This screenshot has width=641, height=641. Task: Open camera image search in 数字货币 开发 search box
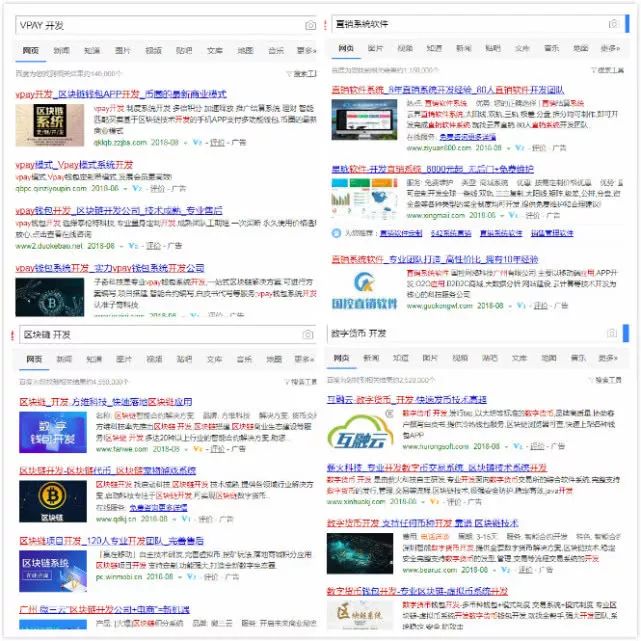click(x=612, y=333)
